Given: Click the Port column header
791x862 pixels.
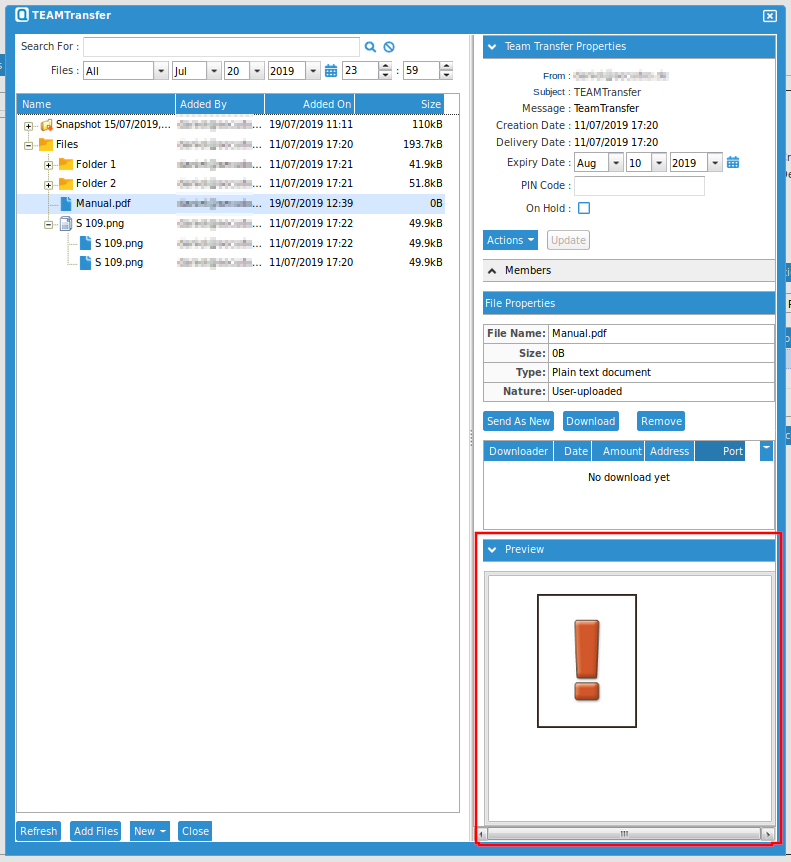Looking at the screenshot, I should [x=720, y=451].
